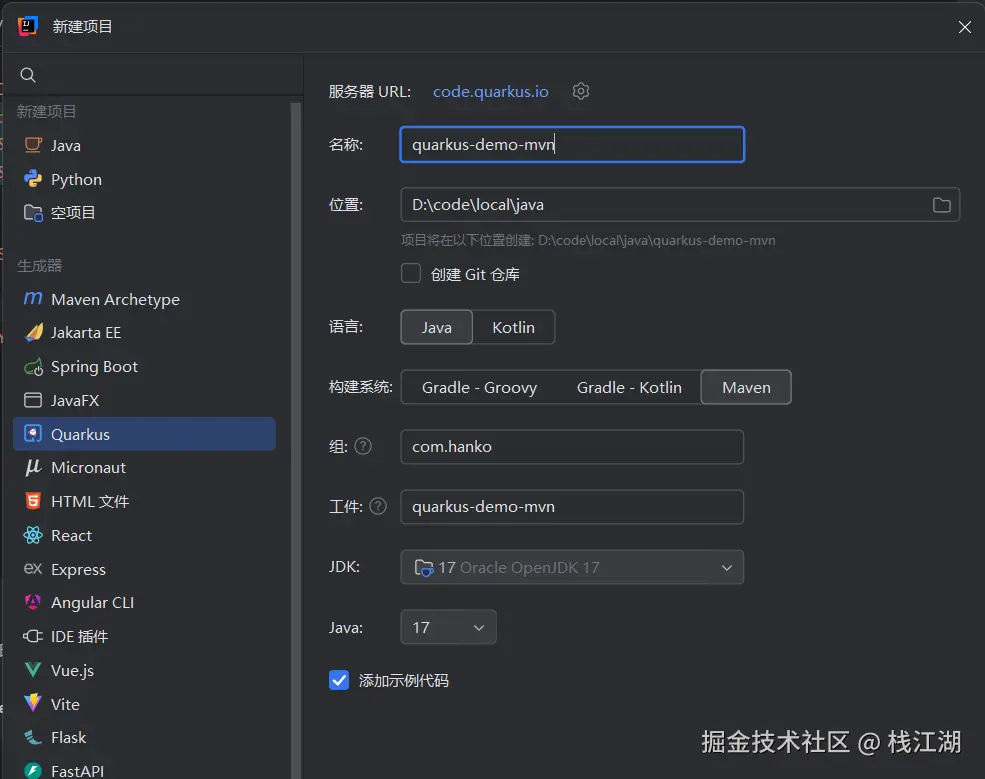Screen dimensions: 985x779
Task: Click the IDE plugin plug icon
Action: click(x=33, y=636)
